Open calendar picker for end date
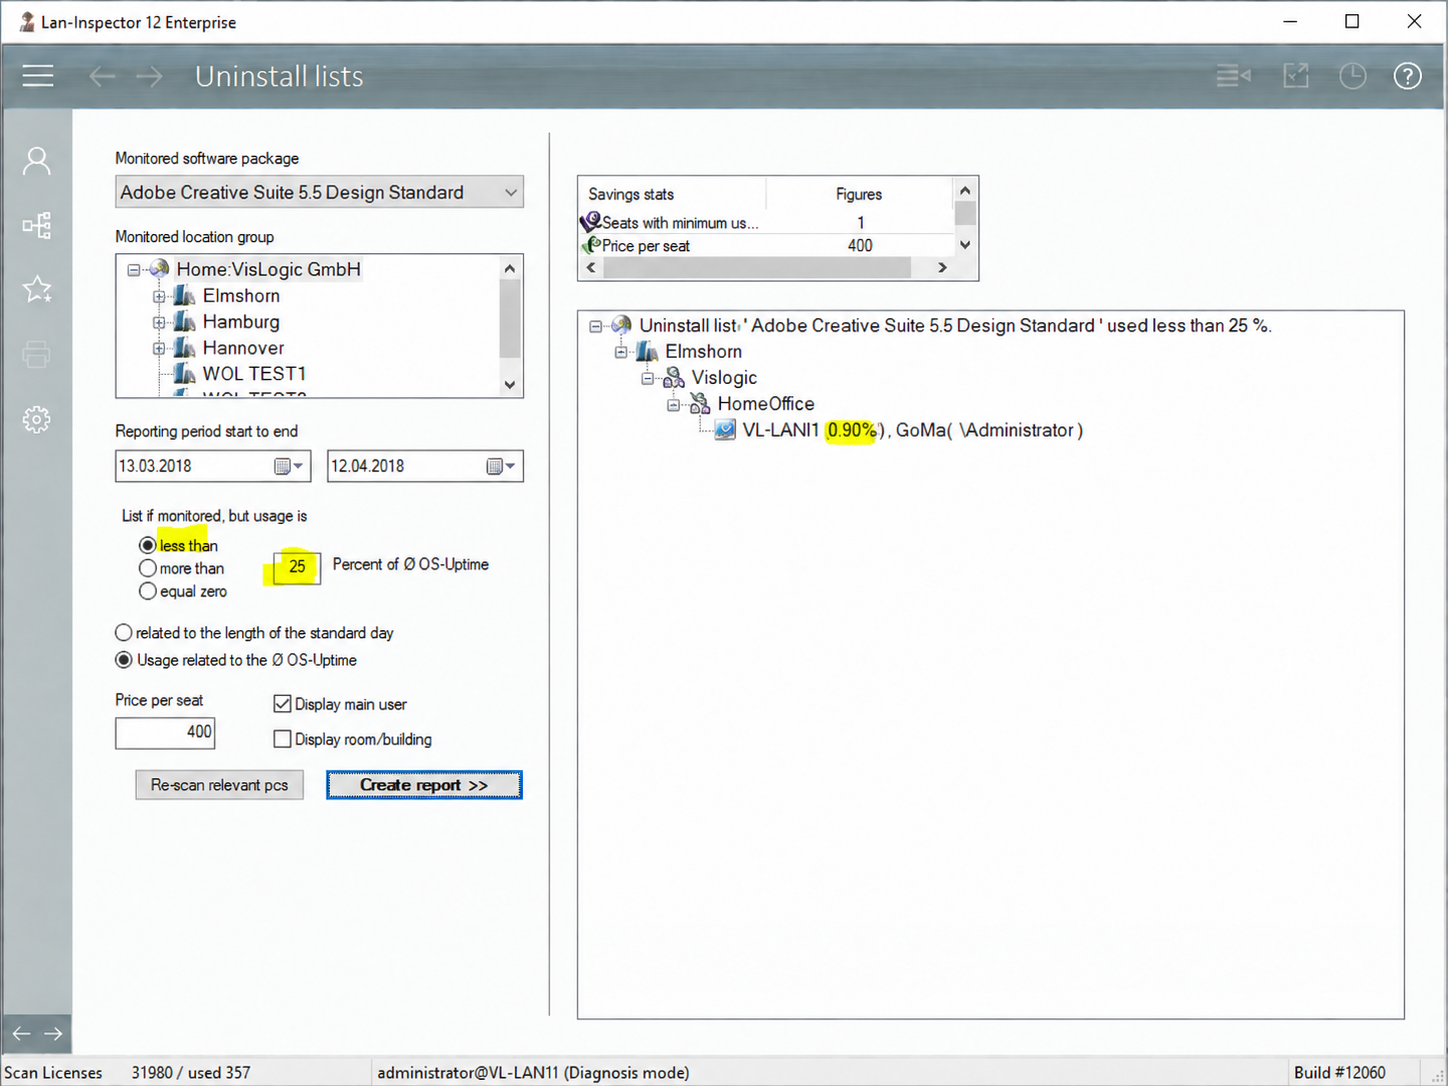Viewport: 1448px width, 1086px height. pyautogui.click(x=501, y=466)
